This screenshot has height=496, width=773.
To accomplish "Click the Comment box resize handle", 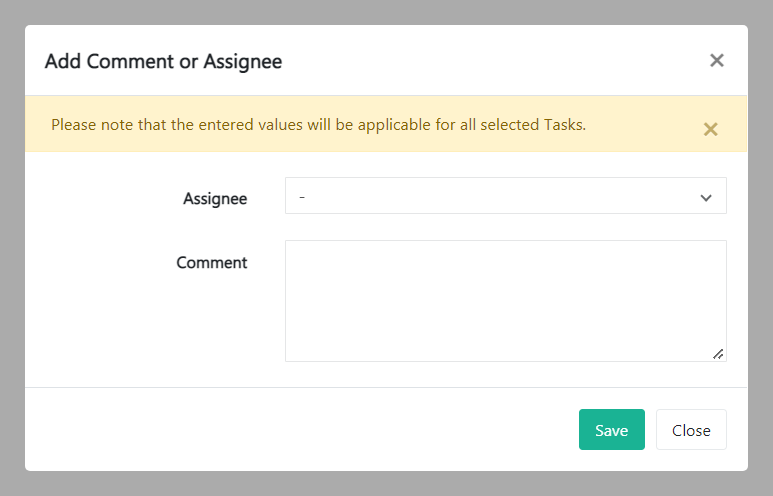I will click(x=718, y=353).
